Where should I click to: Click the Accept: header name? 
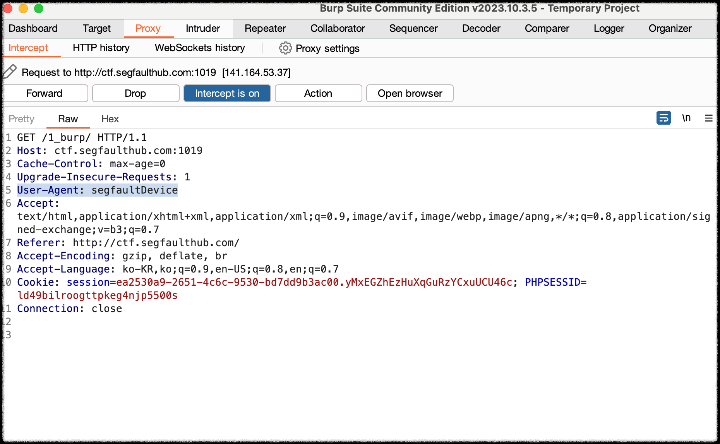[x=38, y=203]
